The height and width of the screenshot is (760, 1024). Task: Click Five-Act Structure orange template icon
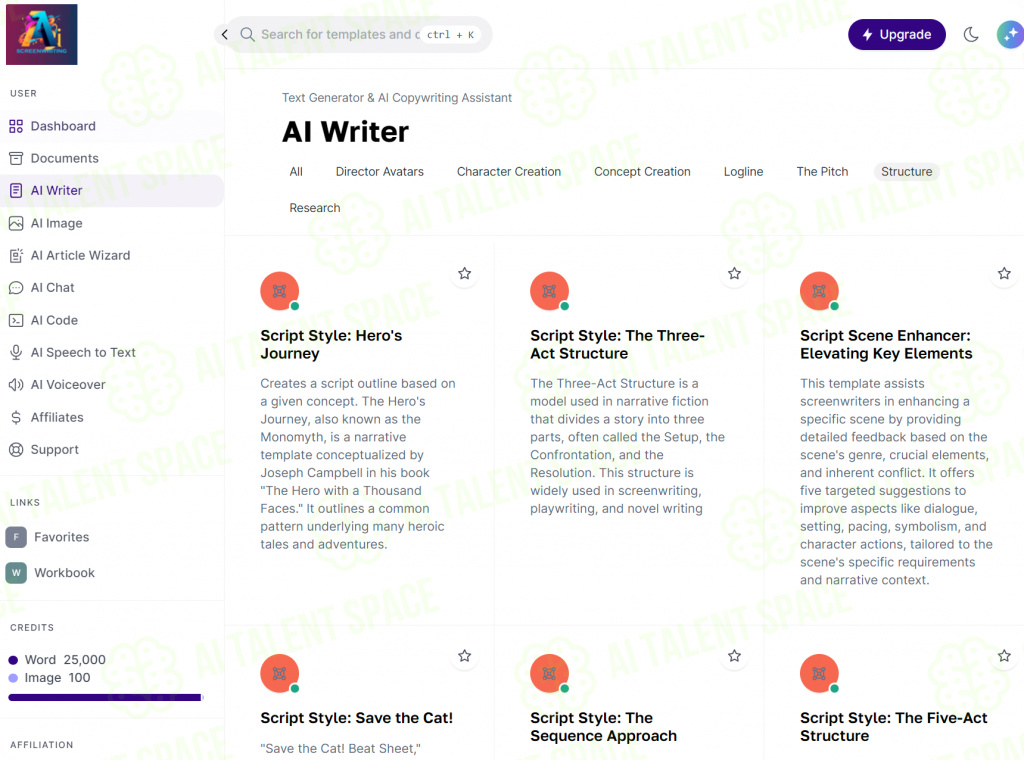click(819, 673)
